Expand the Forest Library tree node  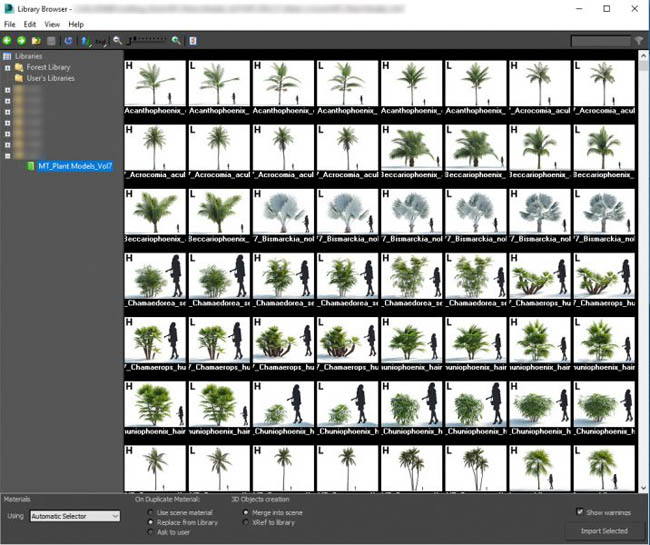(7, 67)
